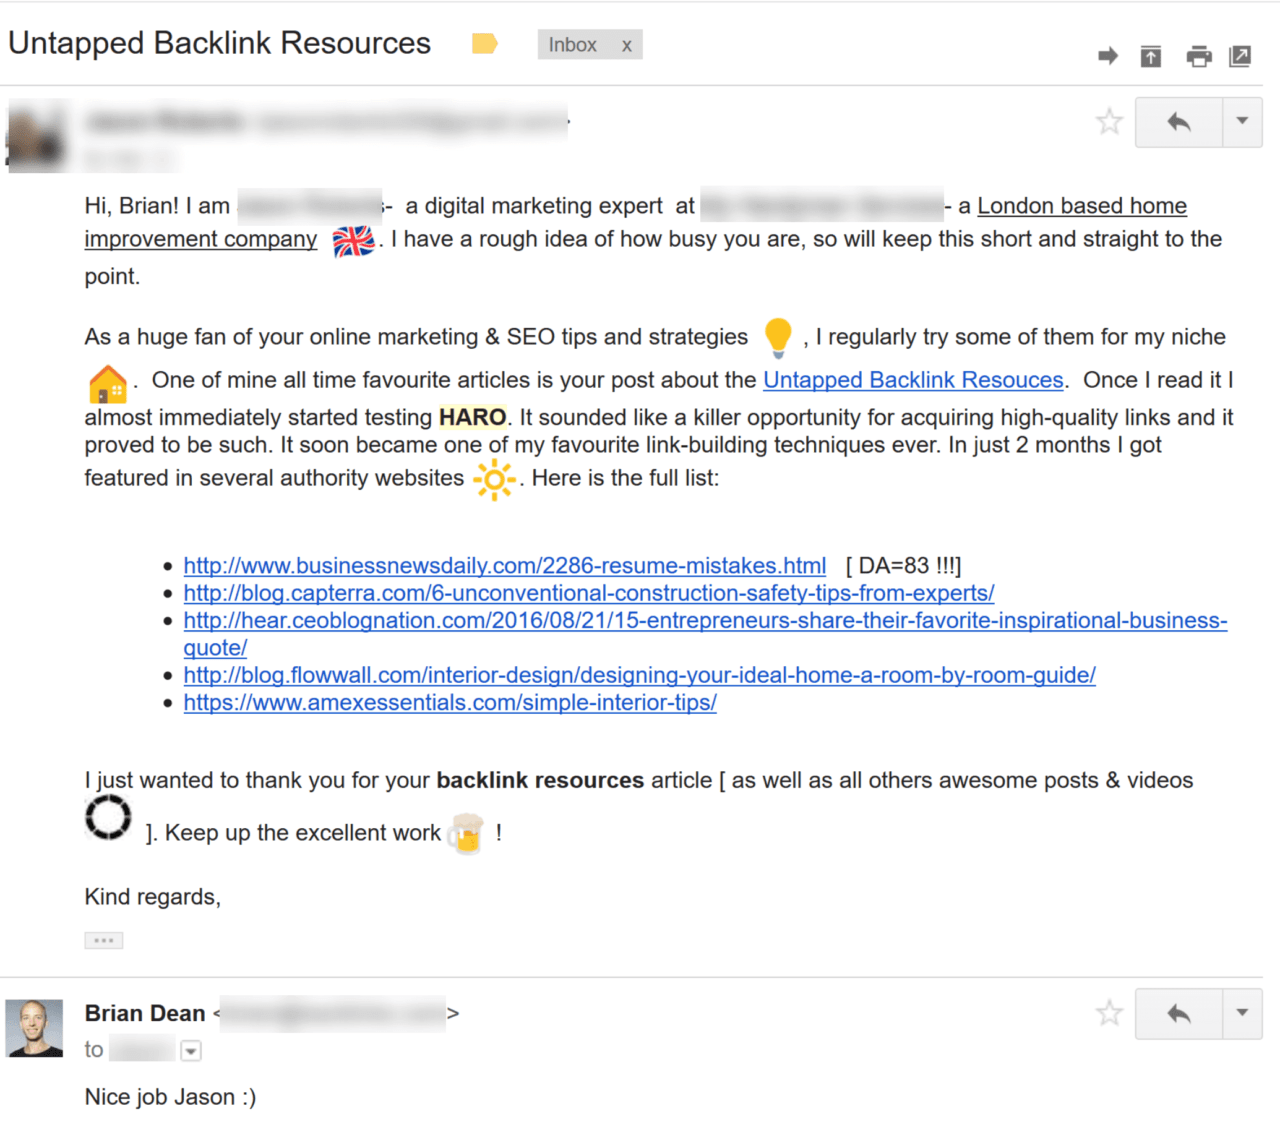
Task: Open the capterra construction safety tips link
Action: (588, 593)
